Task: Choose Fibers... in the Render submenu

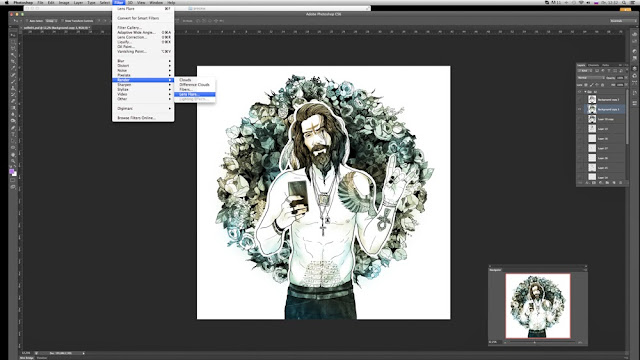Action: click(195, 89)
